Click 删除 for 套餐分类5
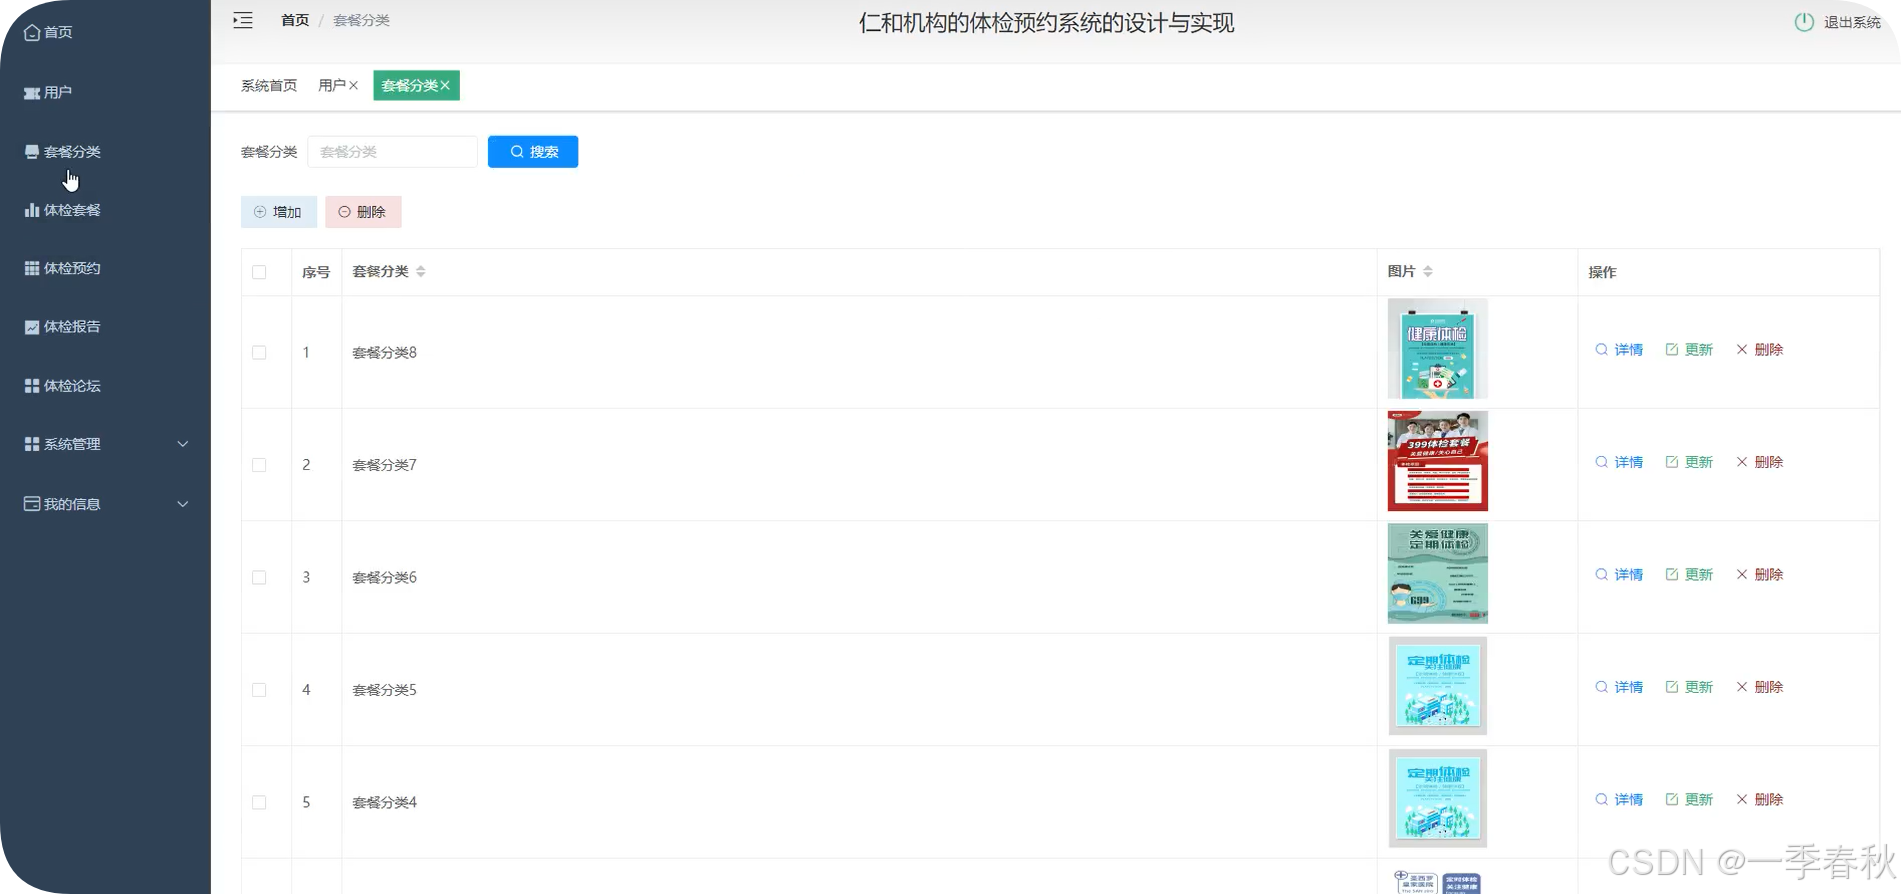This screenshot has width=1901, height=894. click(x=1760, y=687)
